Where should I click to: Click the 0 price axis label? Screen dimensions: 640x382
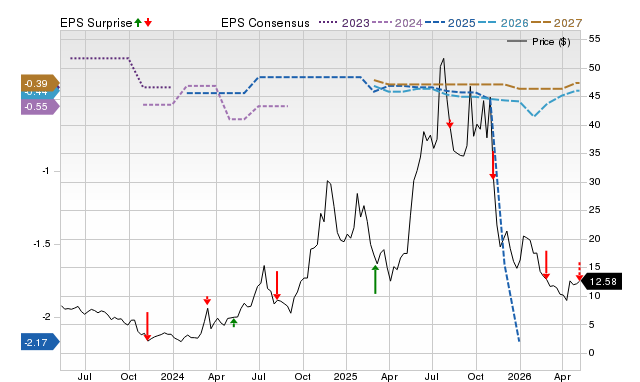[591, 353]
